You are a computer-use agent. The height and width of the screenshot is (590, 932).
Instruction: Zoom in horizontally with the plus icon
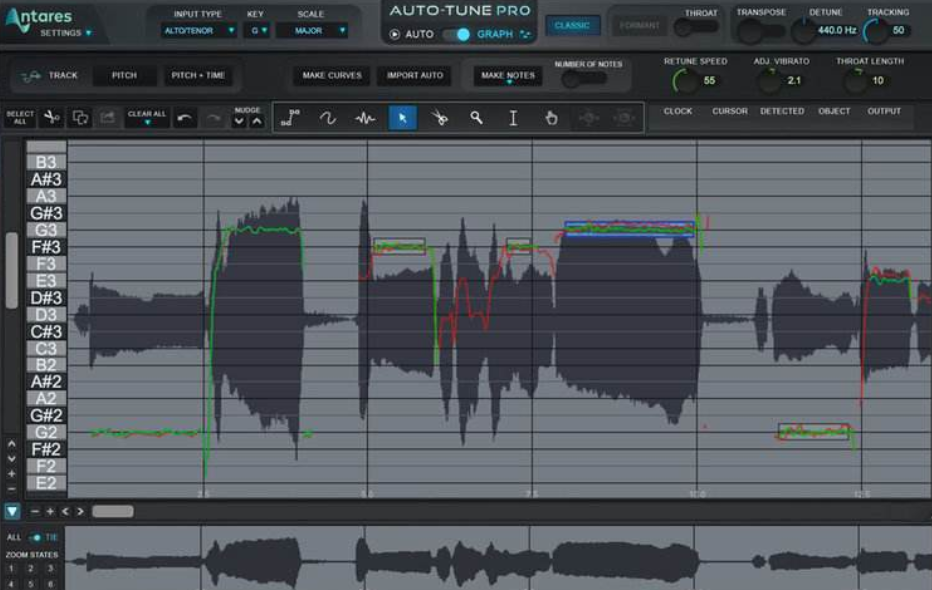(x=50, y=511)
